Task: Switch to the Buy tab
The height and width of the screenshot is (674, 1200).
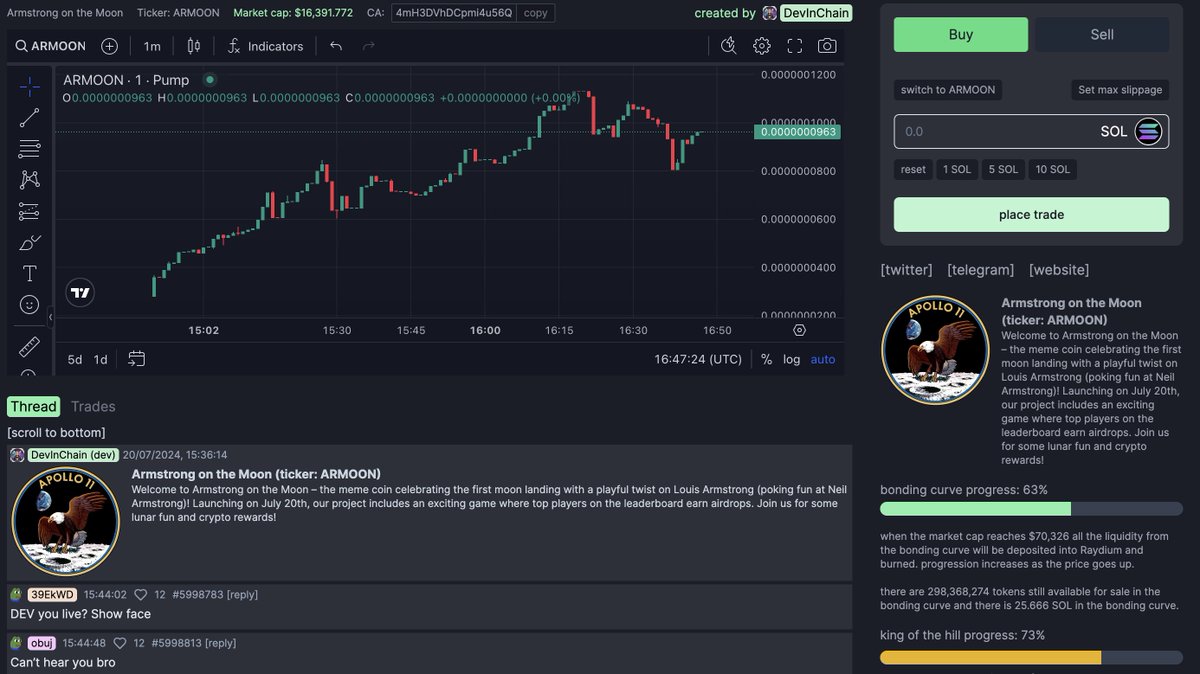Action: click(x=961, y=34)
